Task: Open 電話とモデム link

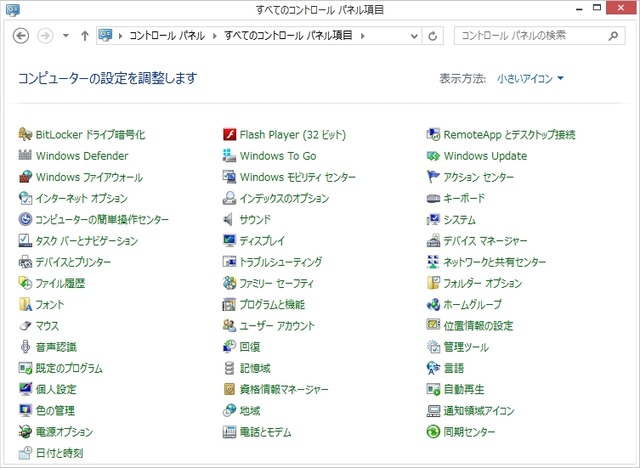Action: 265,431
